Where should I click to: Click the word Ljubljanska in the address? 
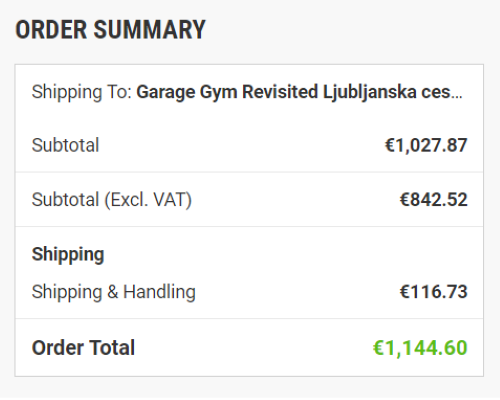[x=370, y=92]
